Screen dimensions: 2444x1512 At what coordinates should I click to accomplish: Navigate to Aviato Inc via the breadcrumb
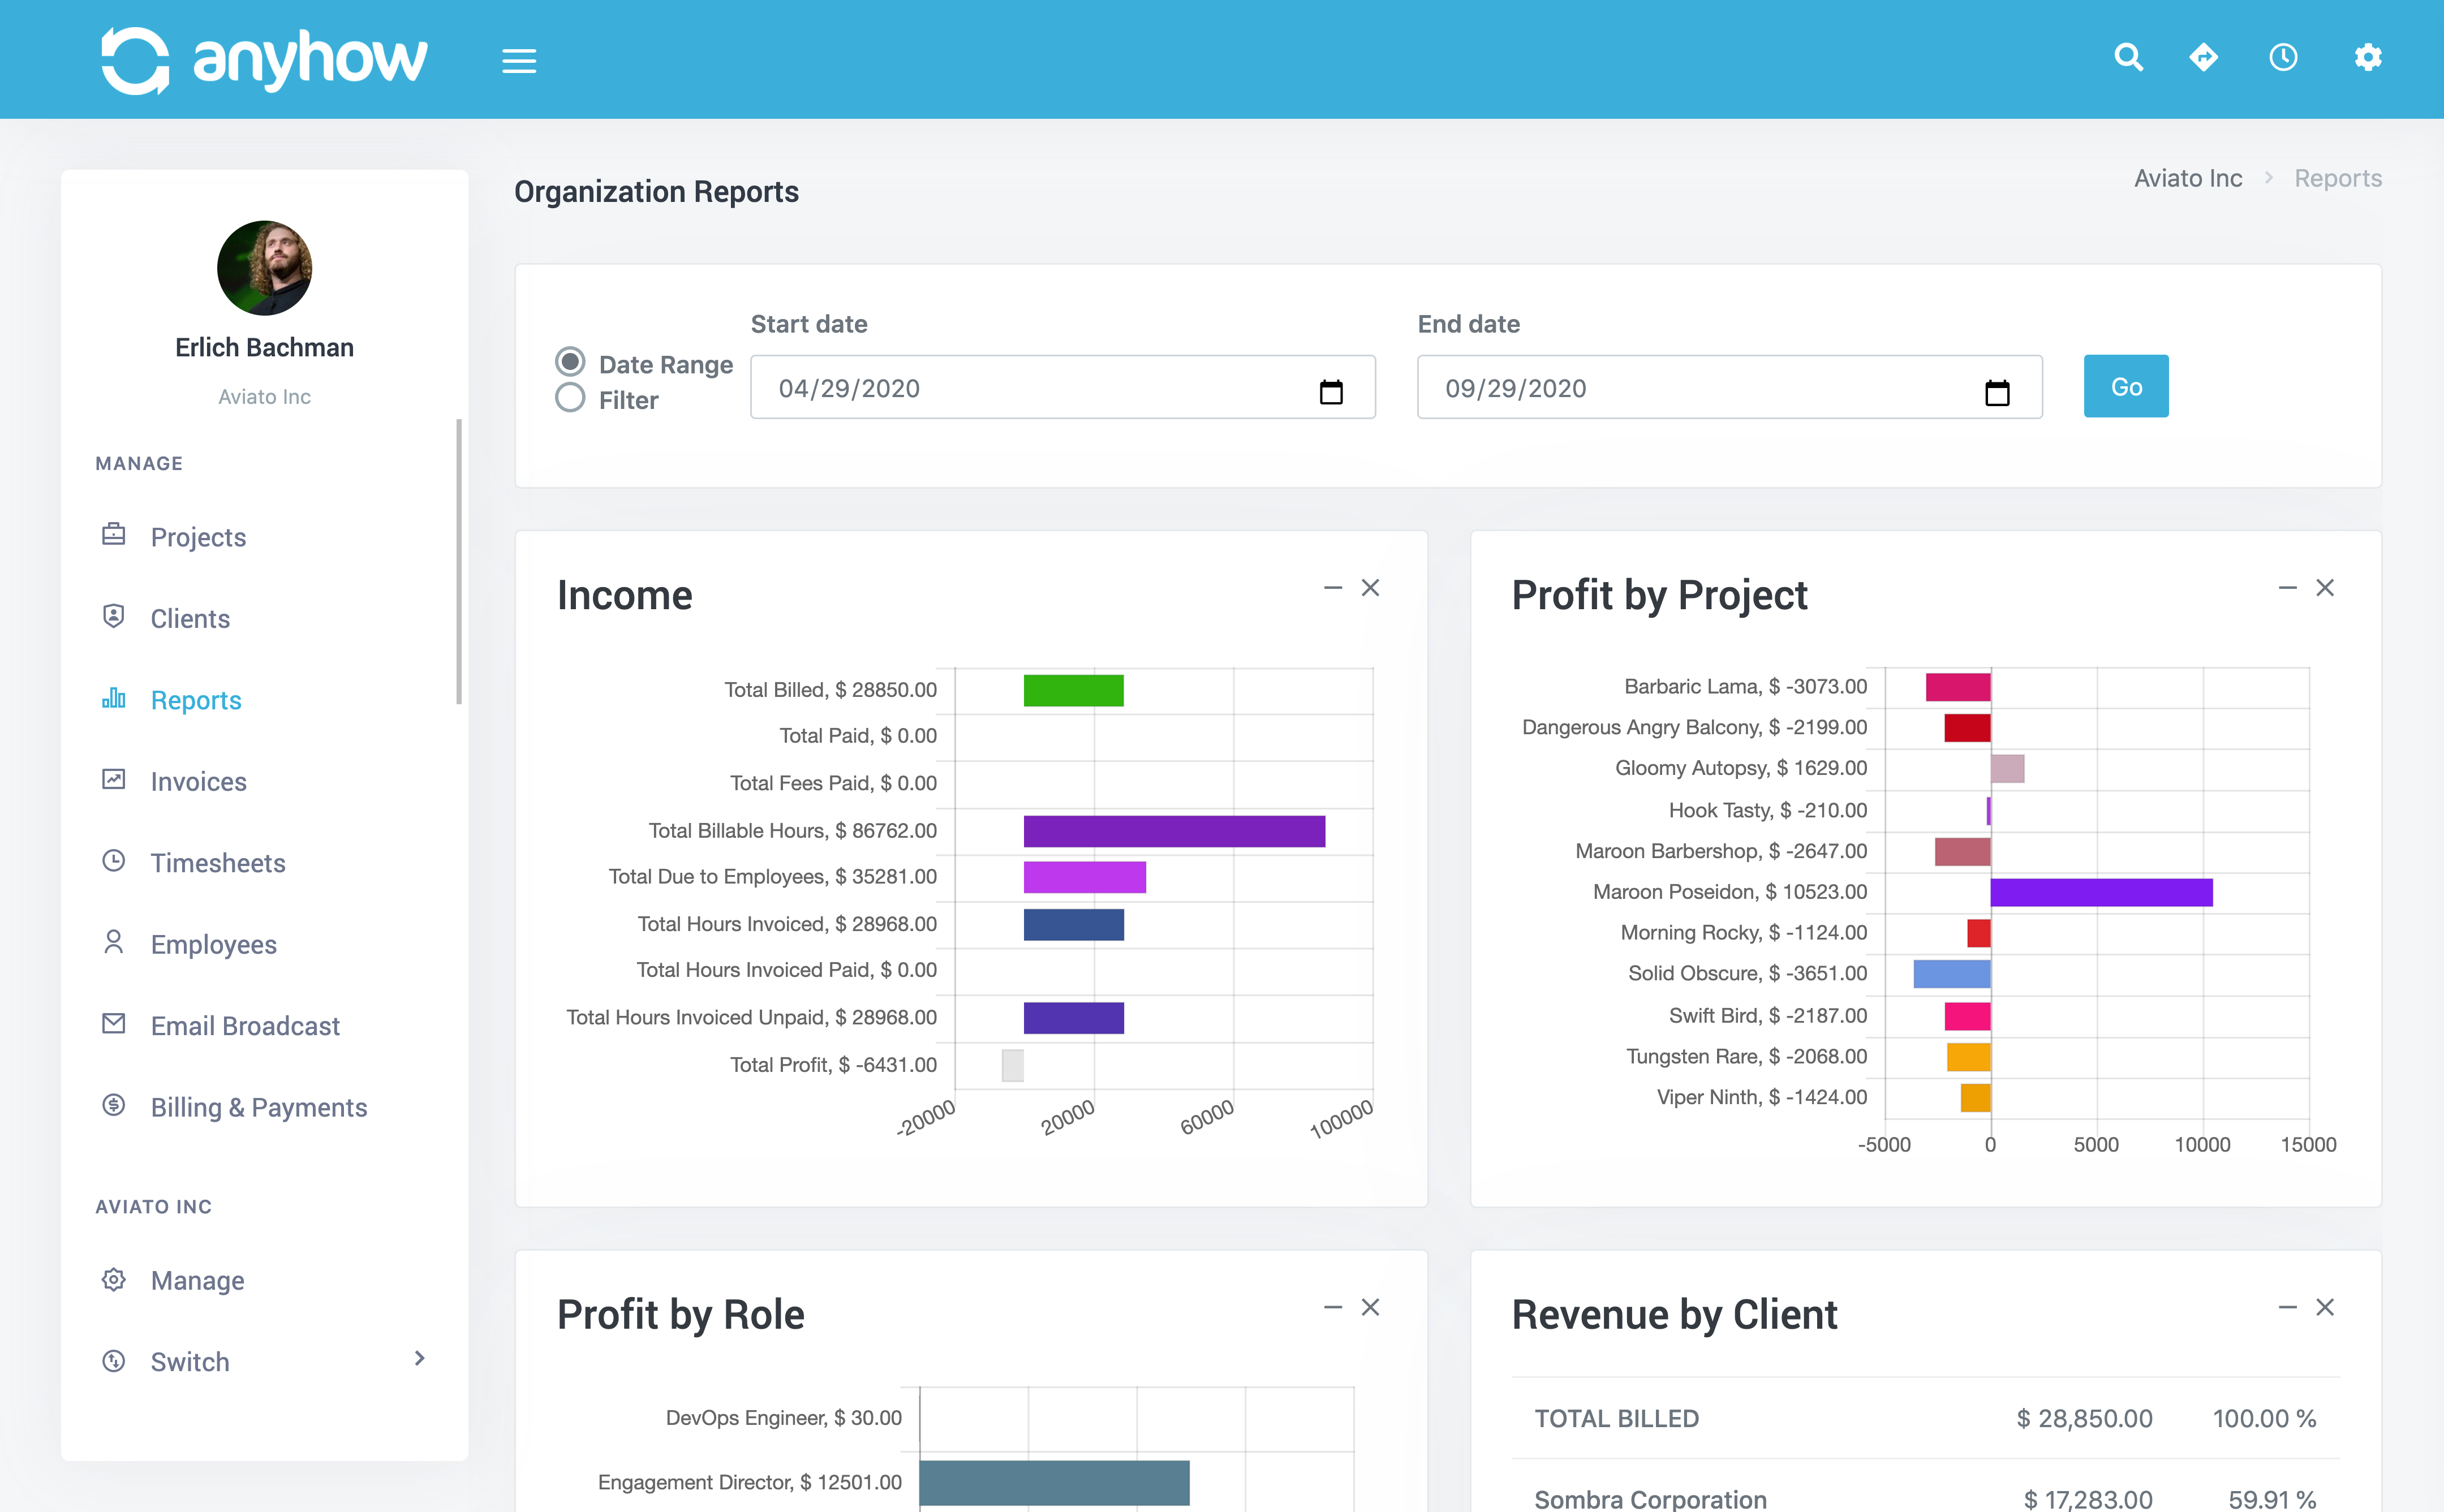[2187, 177]
